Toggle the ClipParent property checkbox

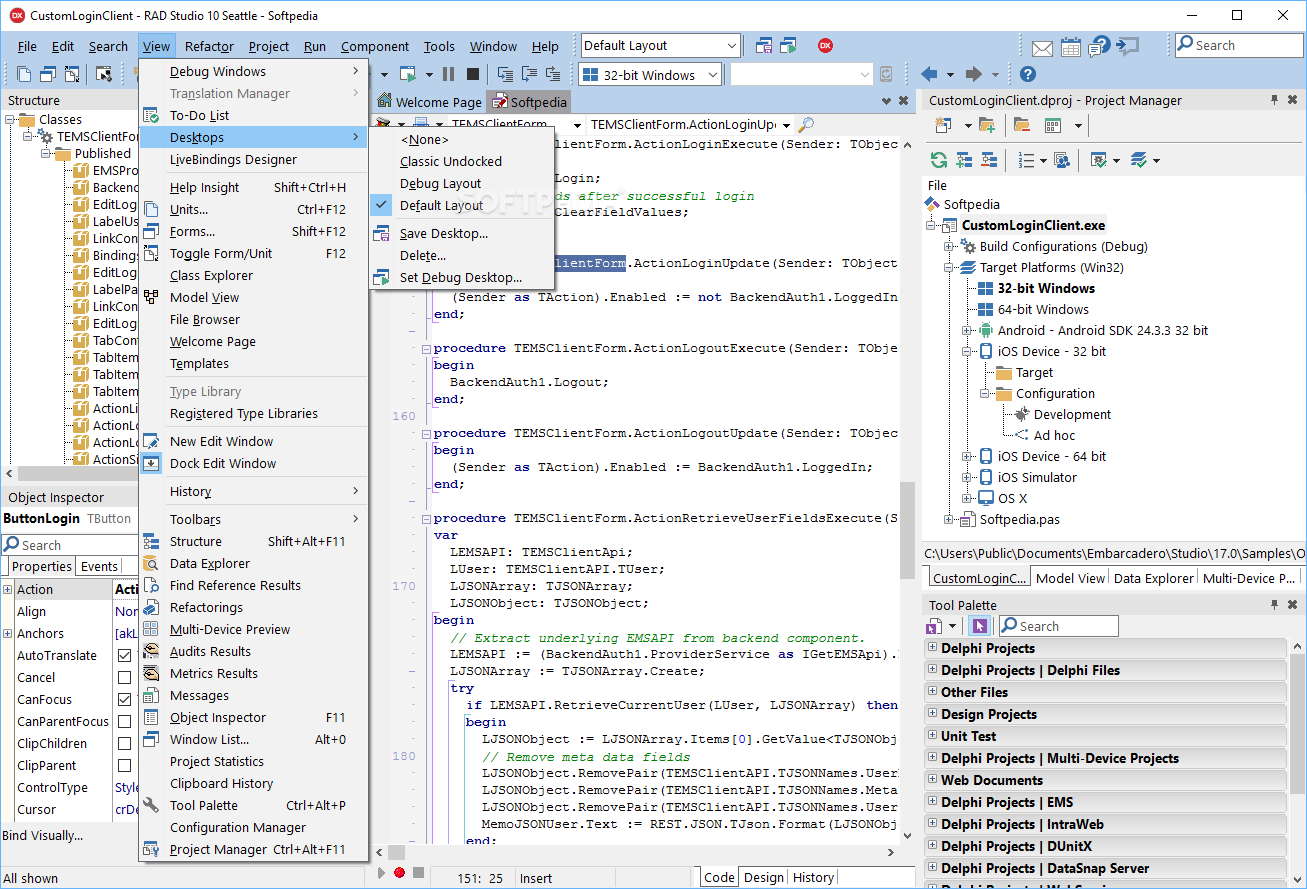pos(125,766)
